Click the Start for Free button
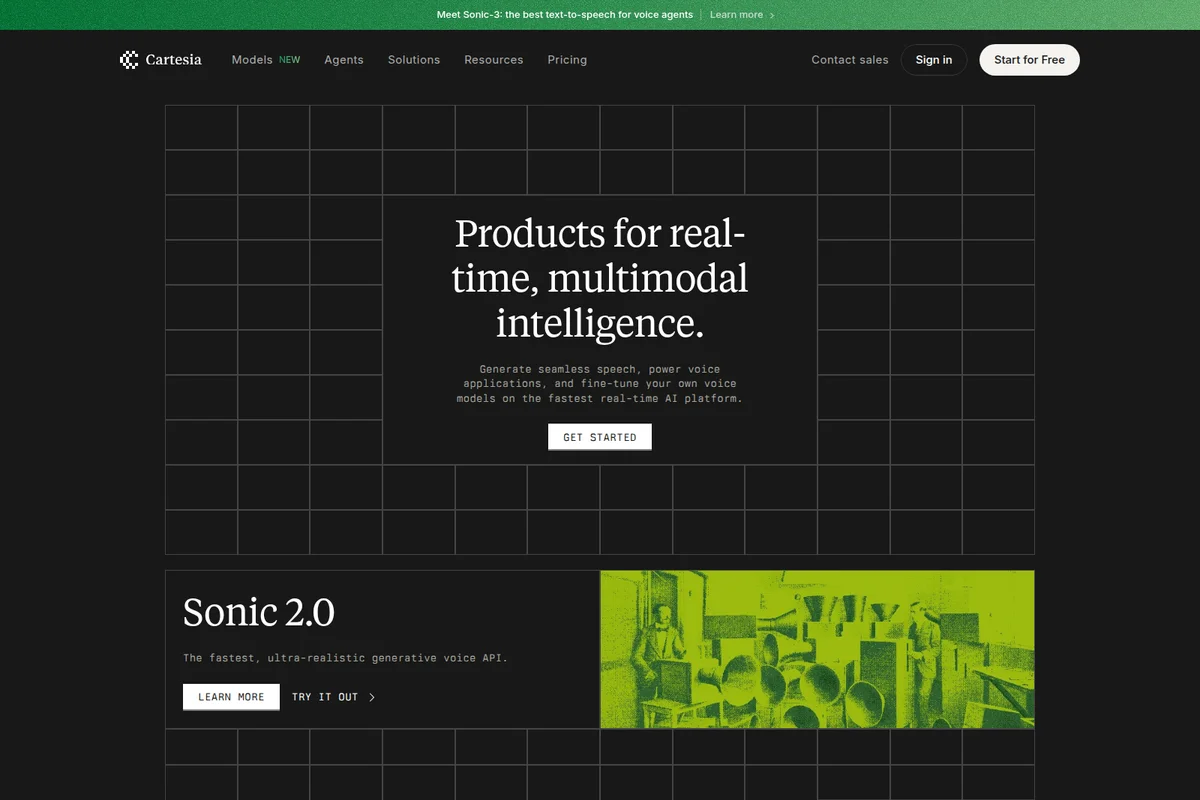 [1029, 60]
